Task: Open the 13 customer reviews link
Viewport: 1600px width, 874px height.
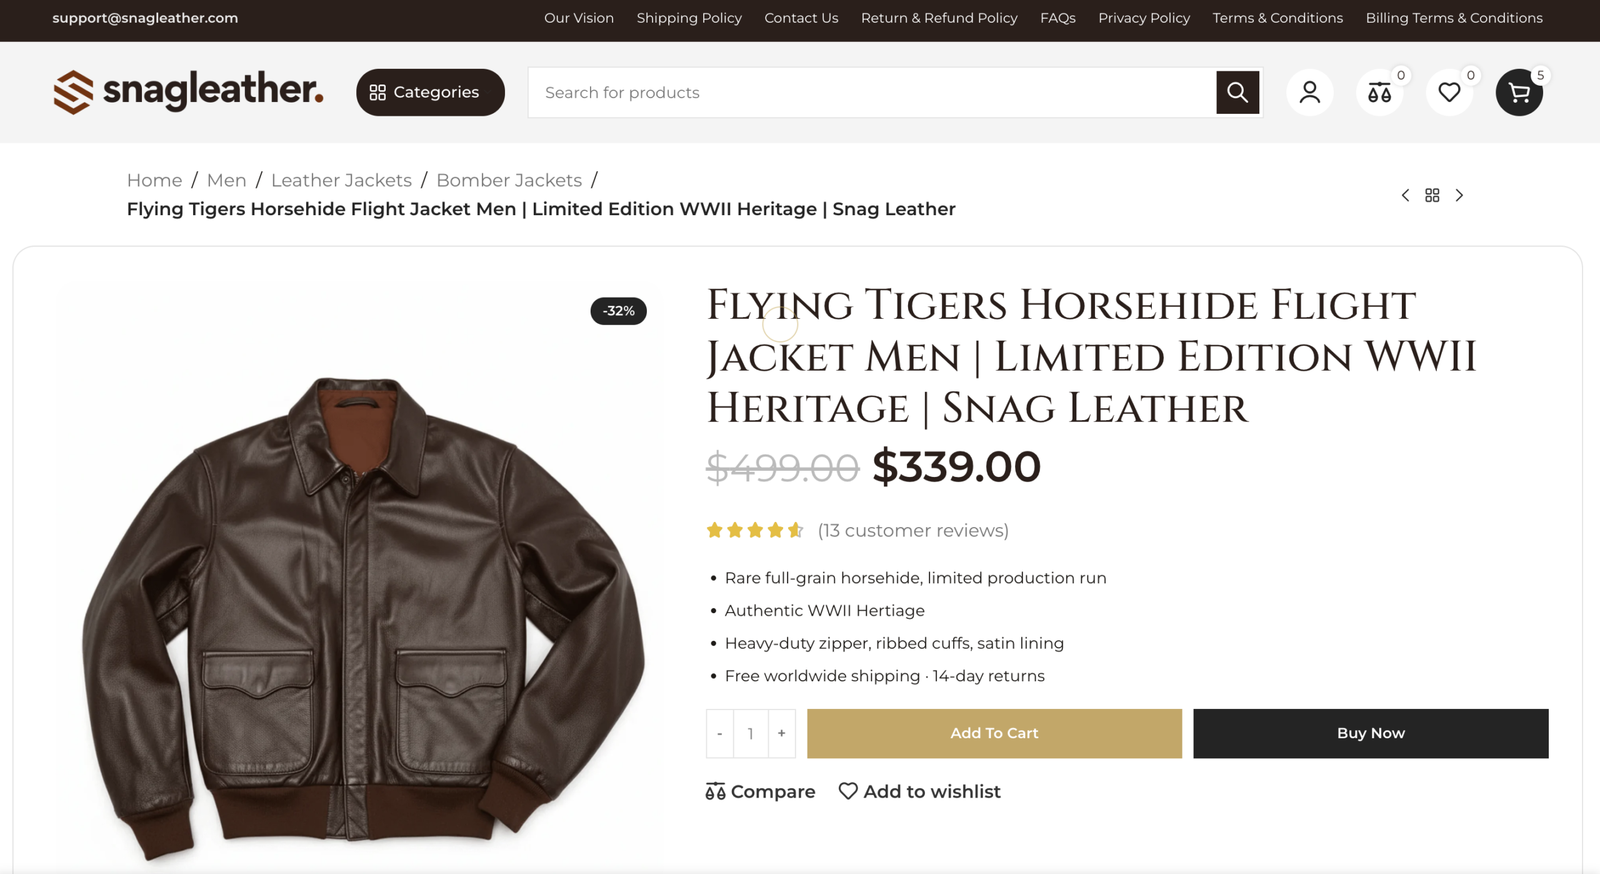Action: tap(913, 530)
